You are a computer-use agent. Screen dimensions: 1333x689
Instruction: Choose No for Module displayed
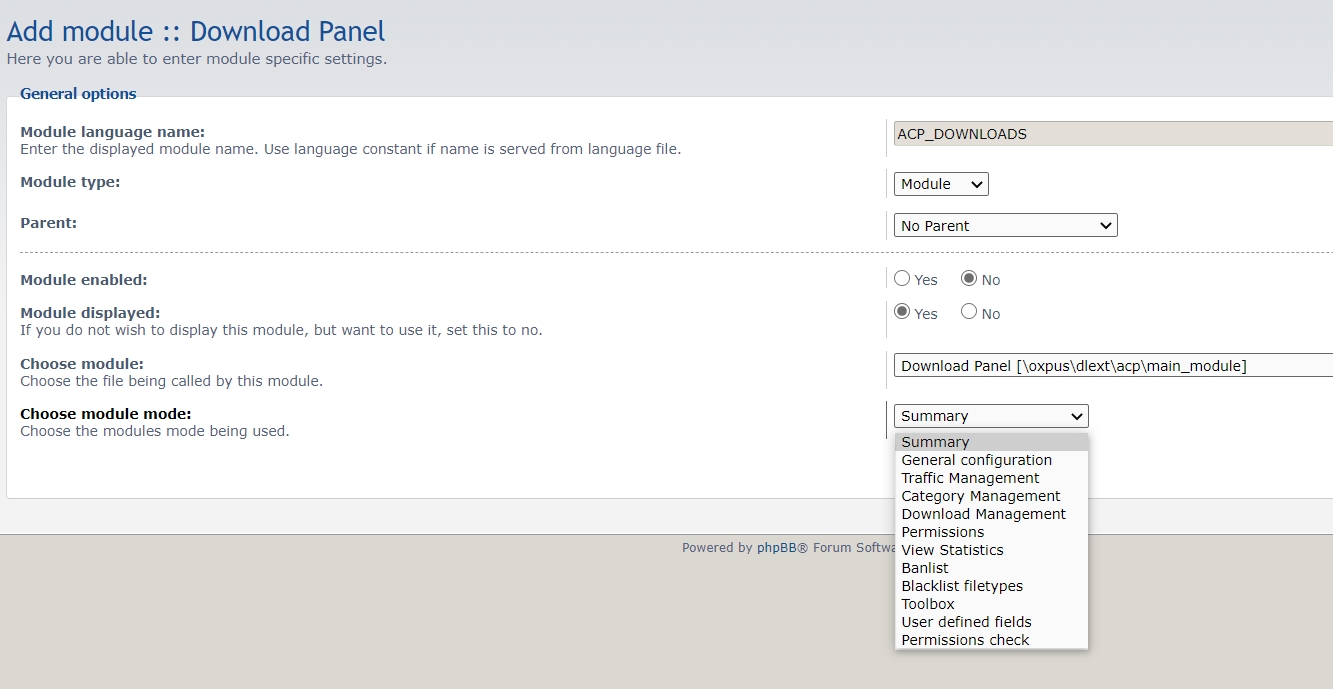pyautogui.click(x=969, y=312)
